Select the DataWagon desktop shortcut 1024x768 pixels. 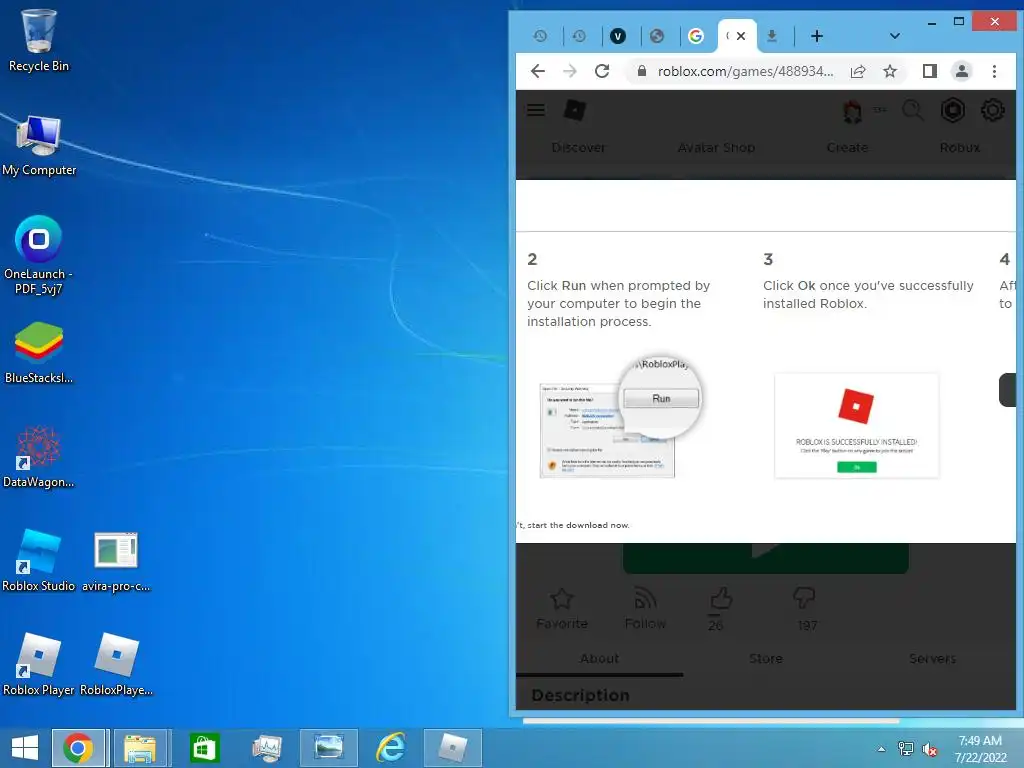coord(39,456)
